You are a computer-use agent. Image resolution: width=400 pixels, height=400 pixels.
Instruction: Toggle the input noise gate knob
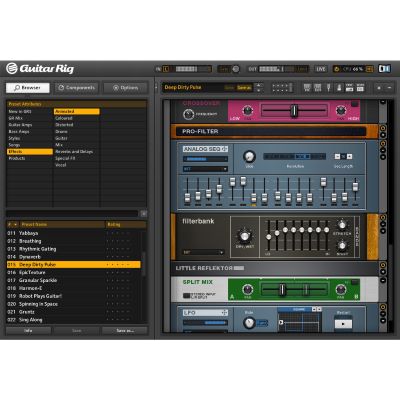pyautogui.click(x=236, y=69)
